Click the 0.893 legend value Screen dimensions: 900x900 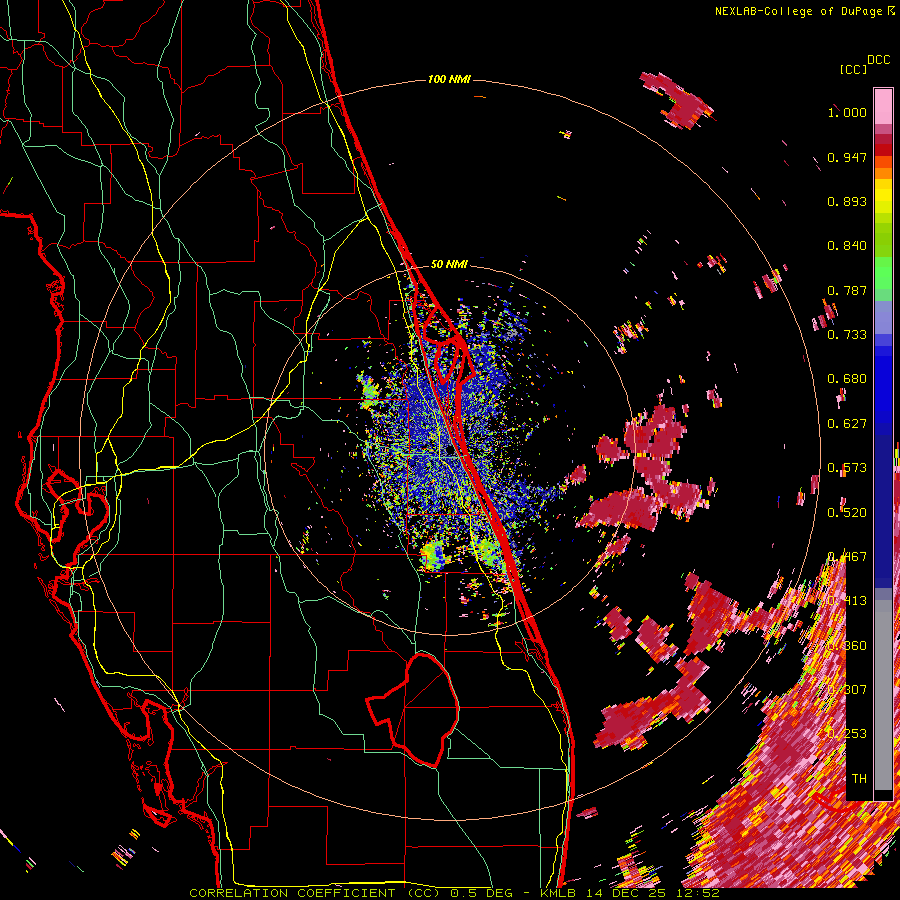click(x=847, y=201)
